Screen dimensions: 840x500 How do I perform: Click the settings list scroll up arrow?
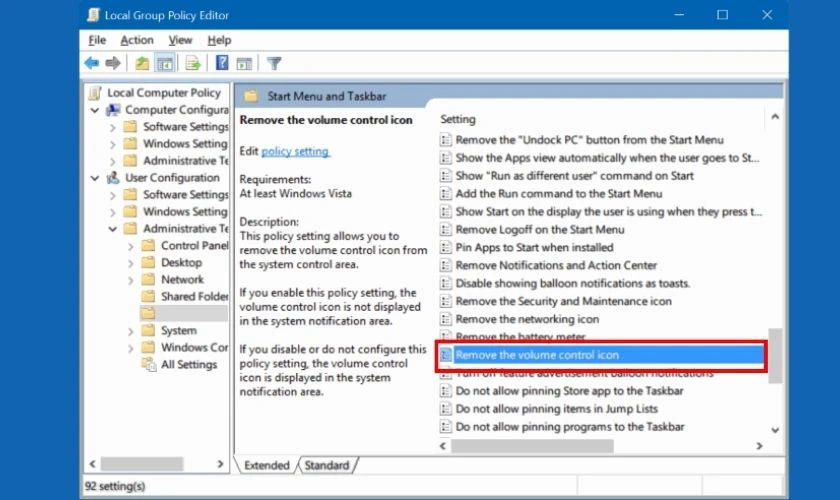coord(775,117)
